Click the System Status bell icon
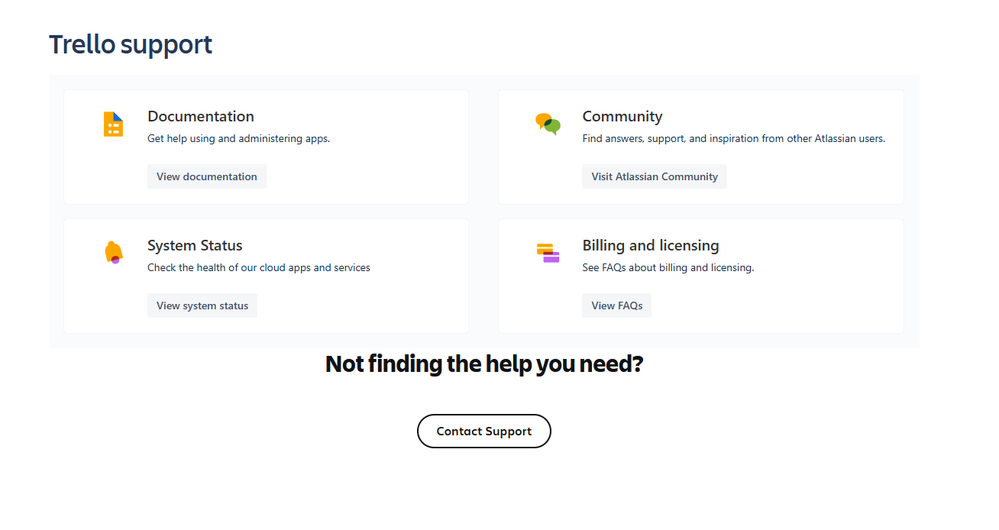The image size is (999, 530). 114,252
